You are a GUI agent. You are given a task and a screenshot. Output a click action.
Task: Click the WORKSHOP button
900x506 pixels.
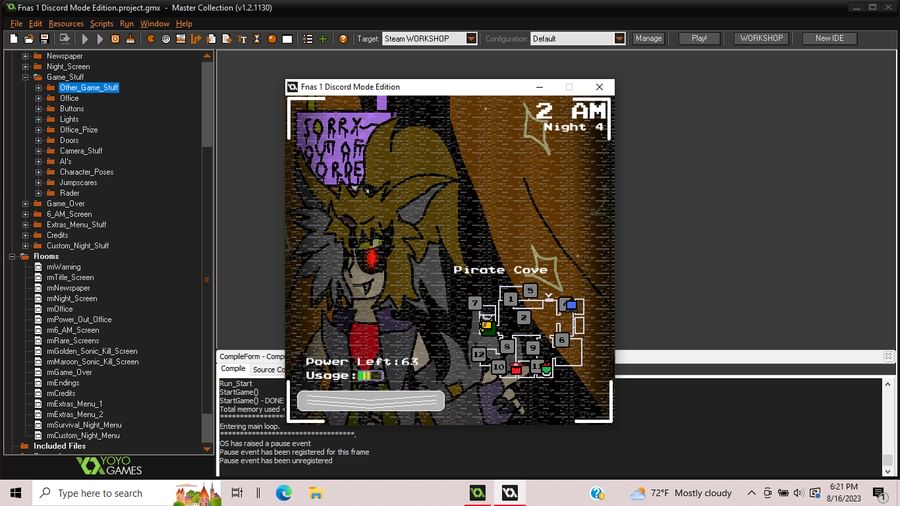coord(761,38)
